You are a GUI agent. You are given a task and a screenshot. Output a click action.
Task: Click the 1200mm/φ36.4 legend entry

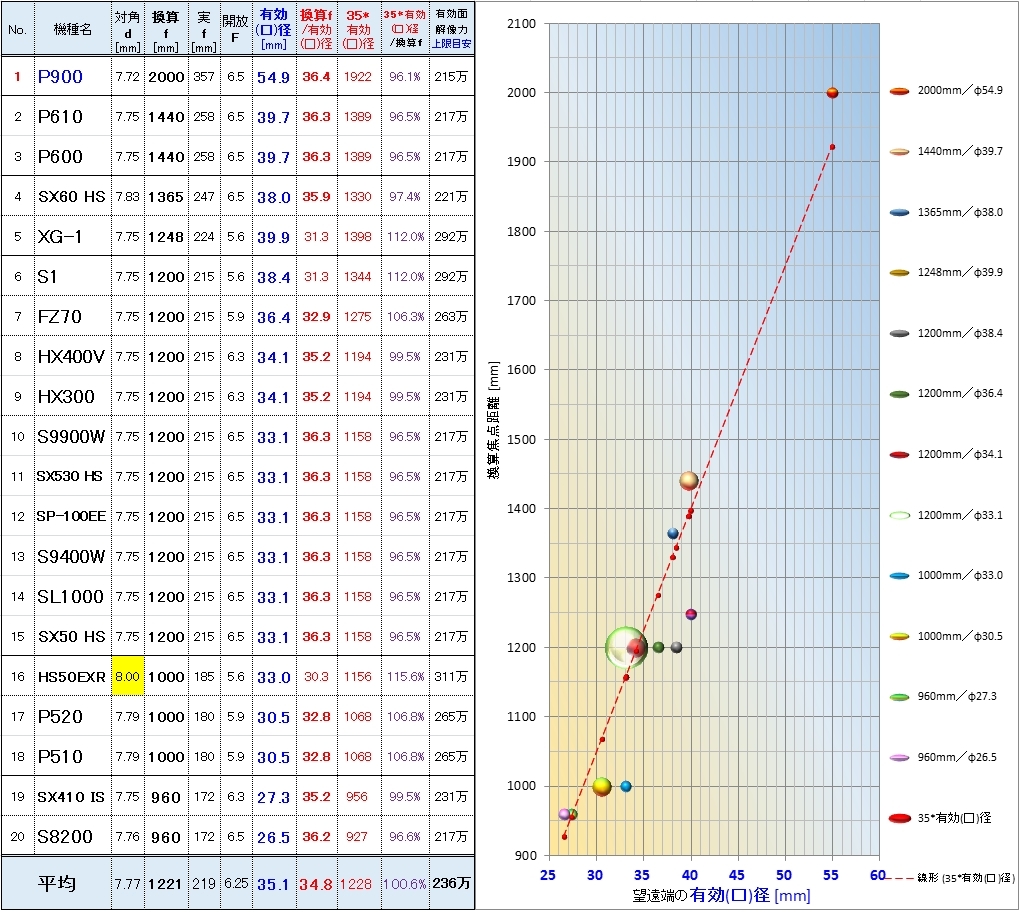point(946,394)
